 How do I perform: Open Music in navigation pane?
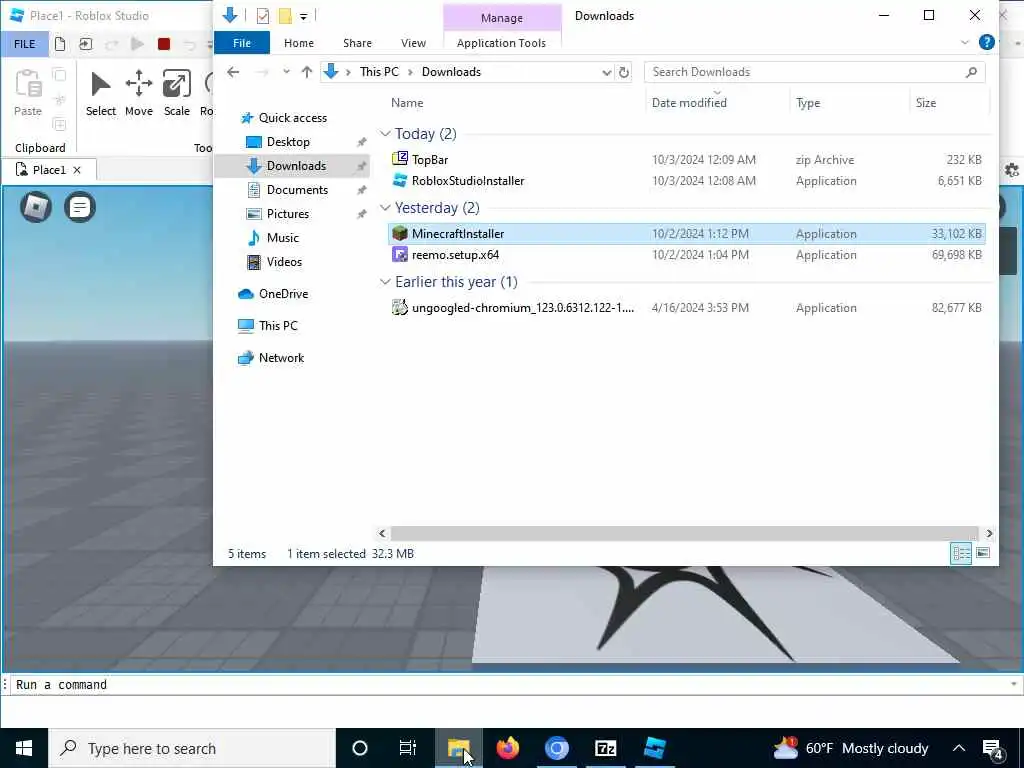point(282,238)
